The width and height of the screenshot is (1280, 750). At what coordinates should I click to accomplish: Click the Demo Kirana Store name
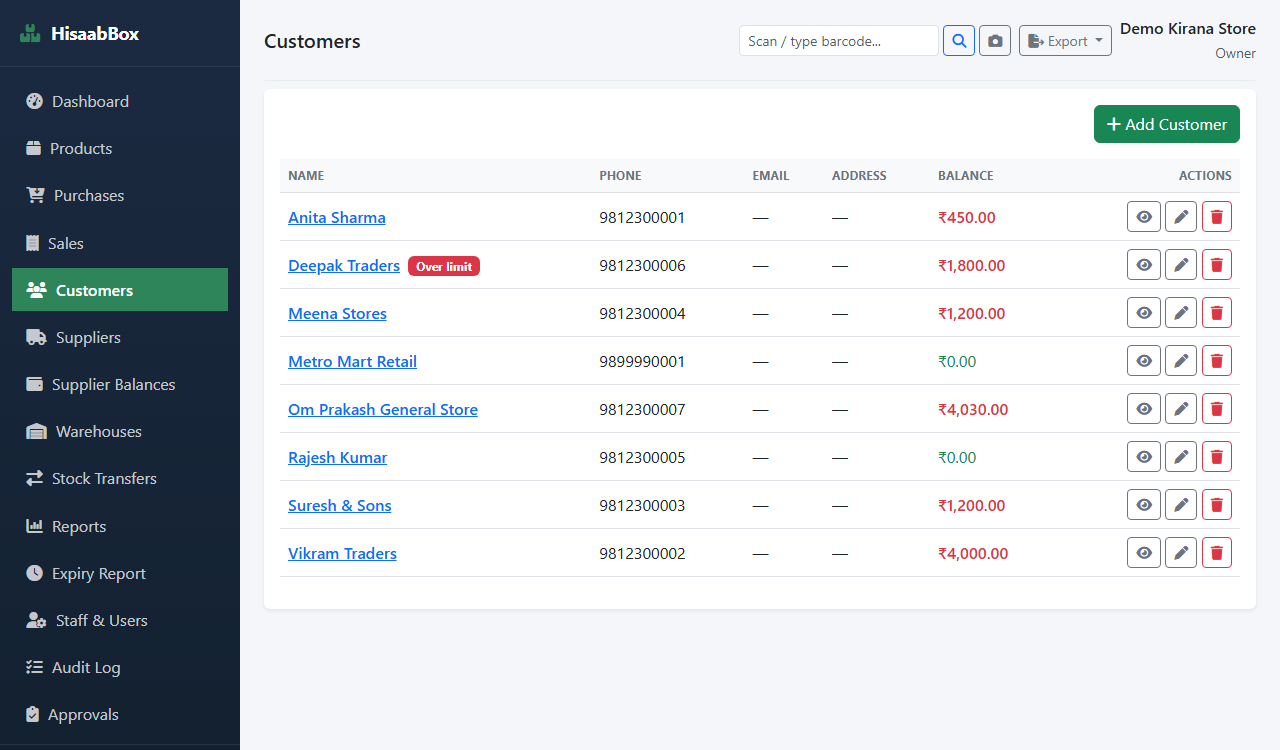(1188, 29)
